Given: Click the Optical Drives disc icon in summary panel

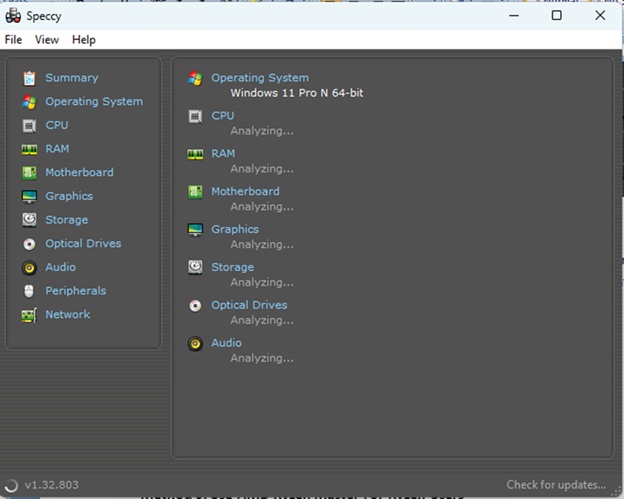Looking at the screenshot, I should (195, 306).
